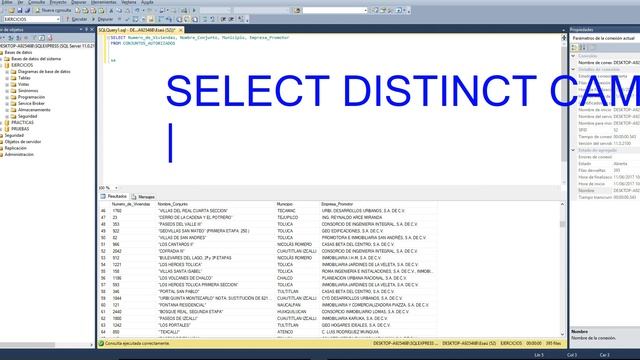Expand the Programación folder node

click(7, 97)
